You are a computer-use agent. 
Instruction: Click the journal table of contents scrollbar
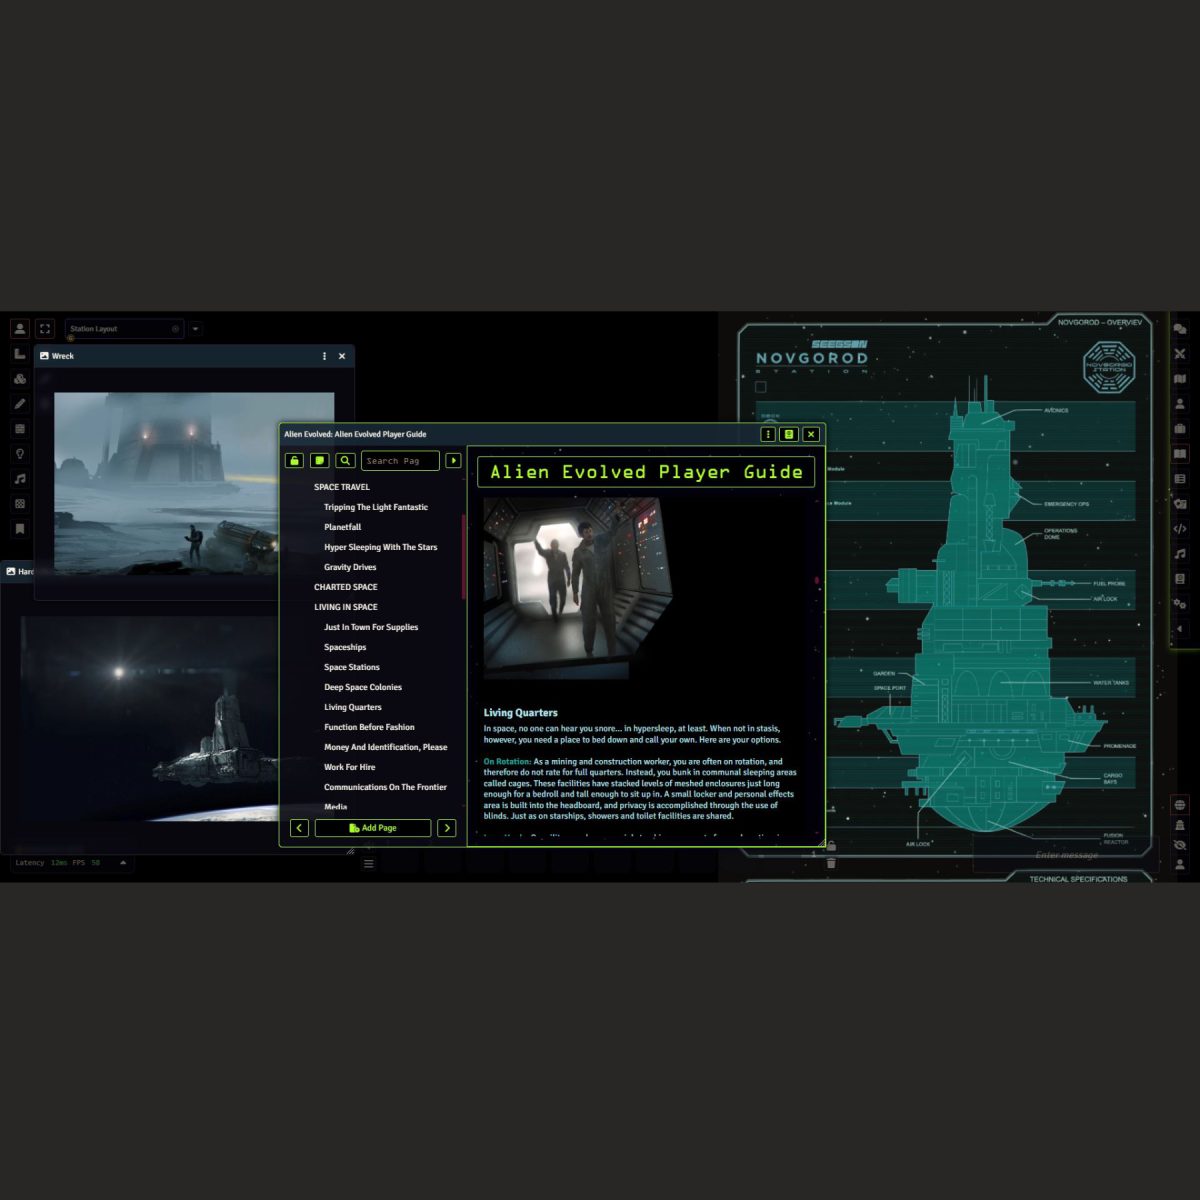coord(463,560)
